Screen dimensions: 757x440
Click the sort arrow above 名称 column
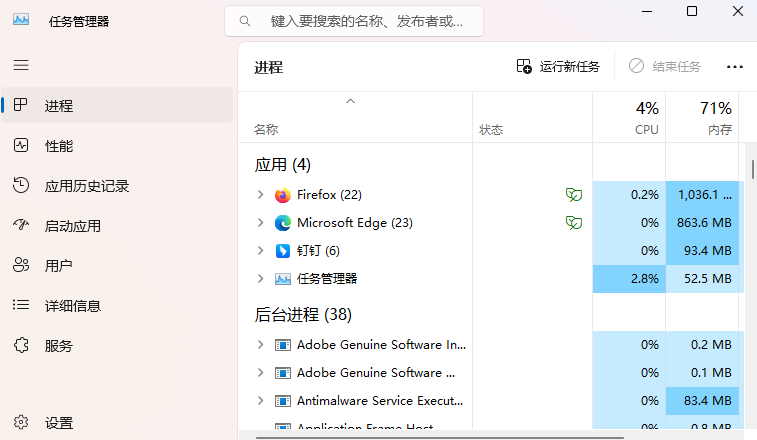coord(350,101)
